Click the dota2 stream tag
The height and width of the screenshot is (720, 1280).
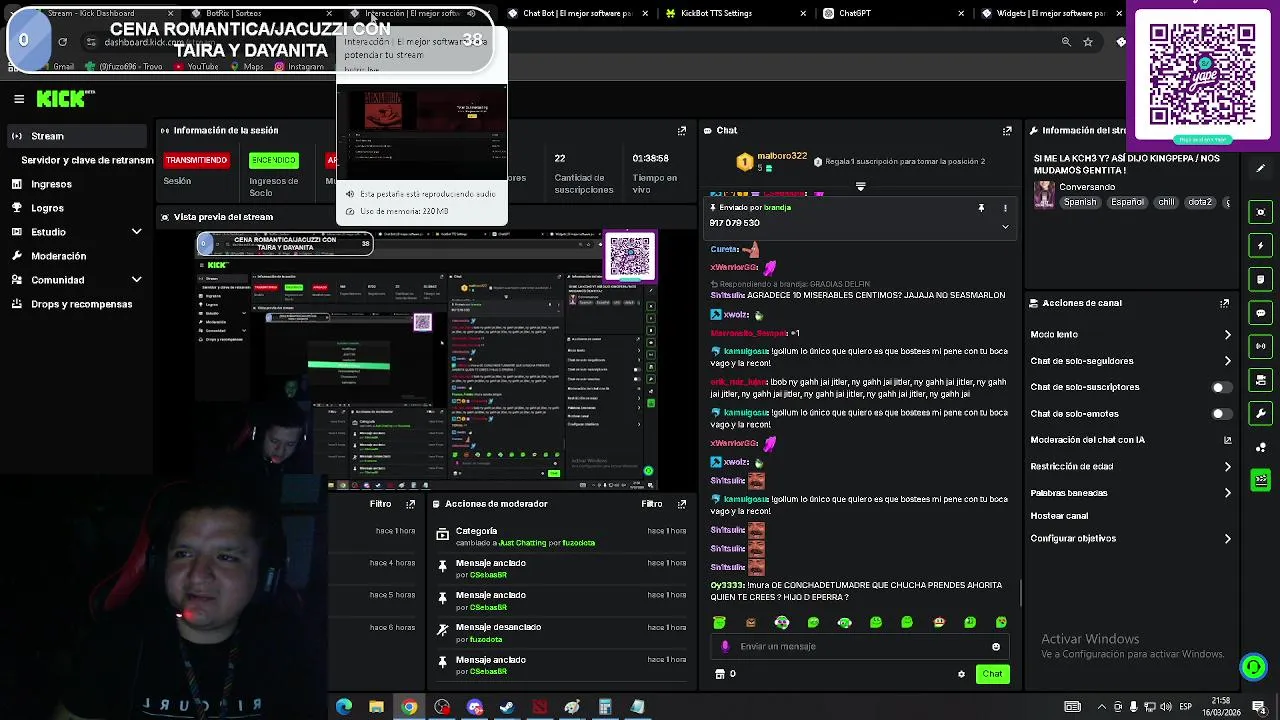(x=1200, y=202)
